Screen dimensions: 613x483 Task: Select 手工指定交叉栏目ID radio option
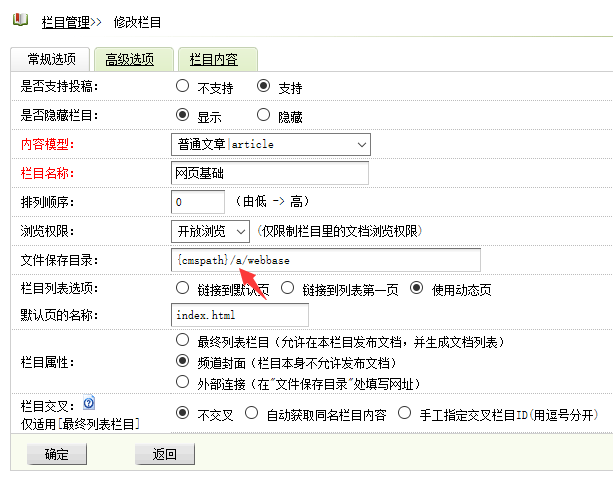click(404, 413)
